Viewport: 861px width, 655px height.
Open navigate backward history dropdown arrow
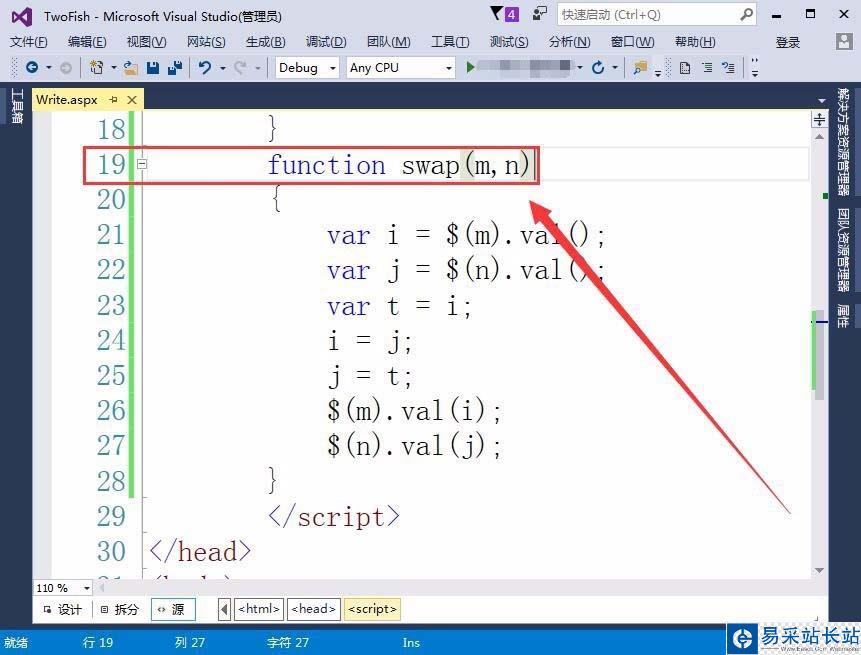pyautogui.click(x=48, y=68)
